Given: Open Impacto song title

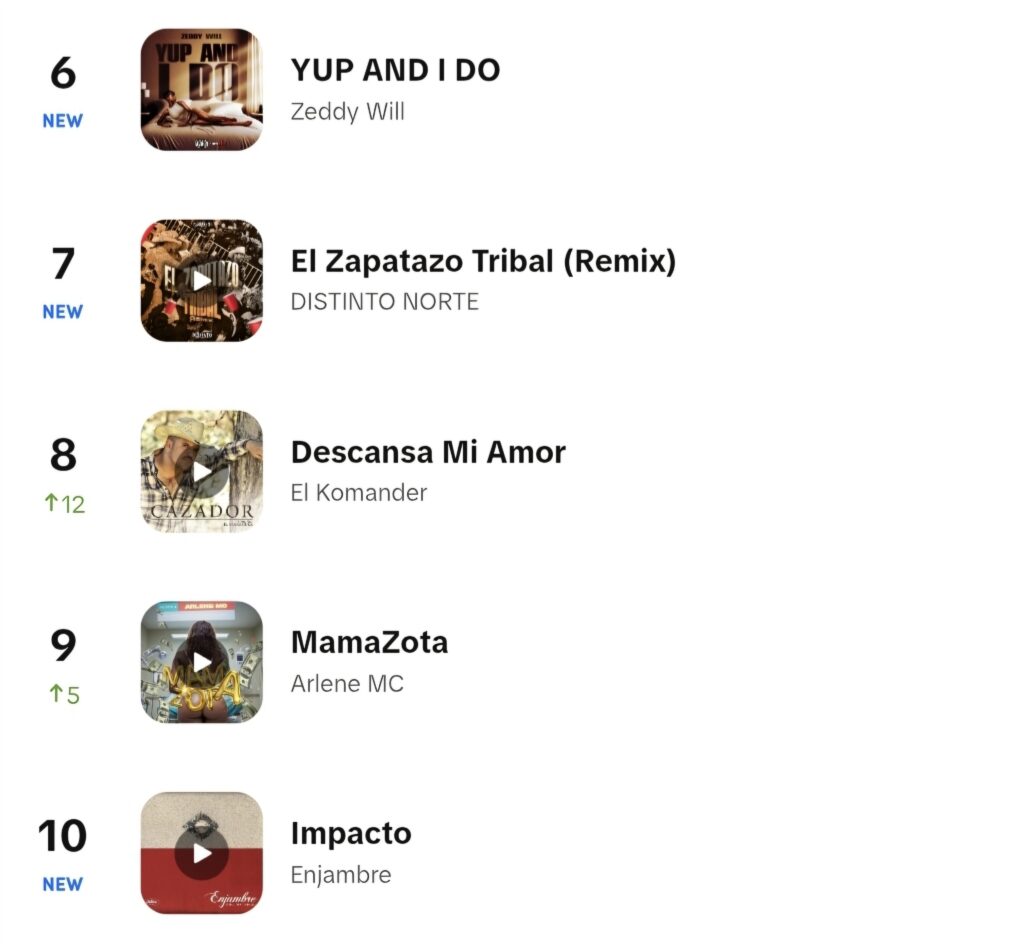Looking at the screenshot, I should click(x=351, y=834).
